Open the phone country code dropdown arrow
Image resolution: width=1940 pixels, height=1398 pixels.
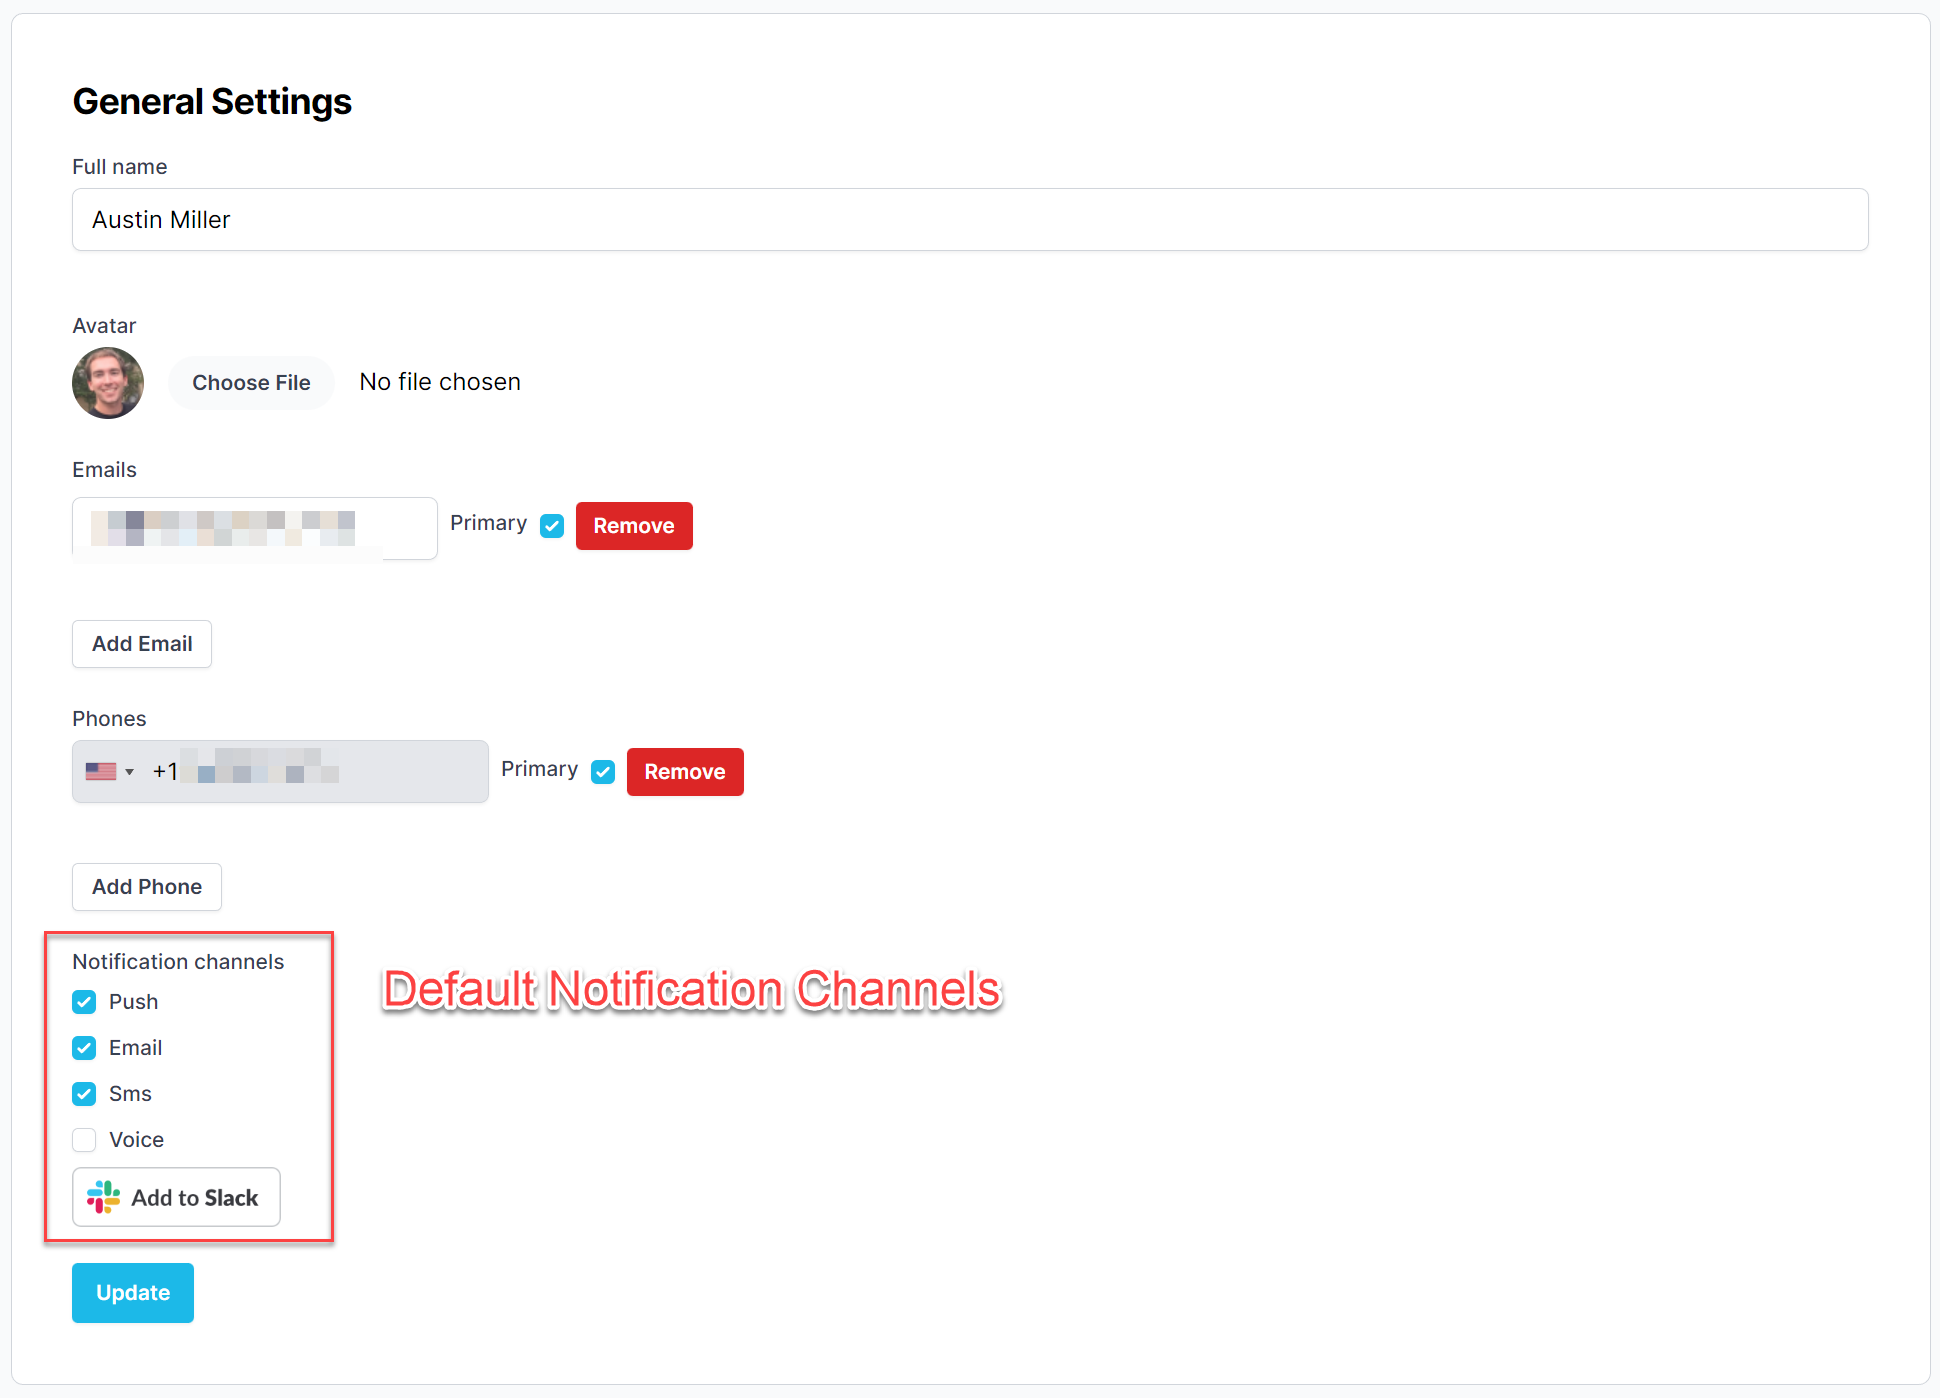(x=129, y=772)
